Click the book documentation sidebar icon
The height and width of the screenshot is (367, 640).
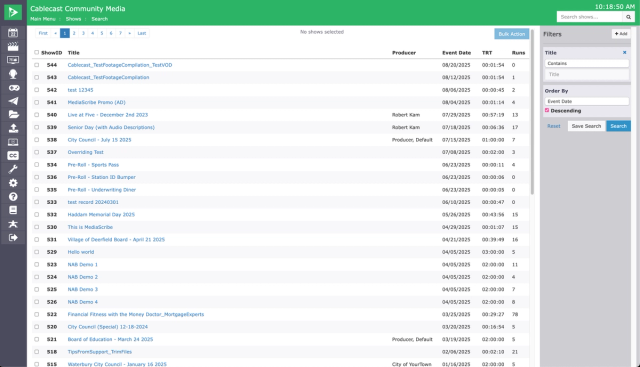pos(13,210)
